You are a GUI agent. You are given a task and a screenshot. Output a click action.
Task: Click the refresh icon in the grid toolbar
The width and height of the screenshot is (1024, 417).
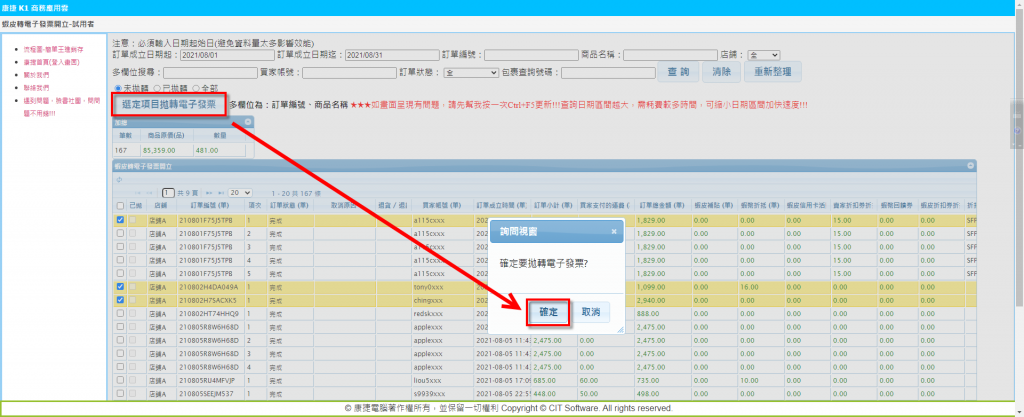pos(119,179)
